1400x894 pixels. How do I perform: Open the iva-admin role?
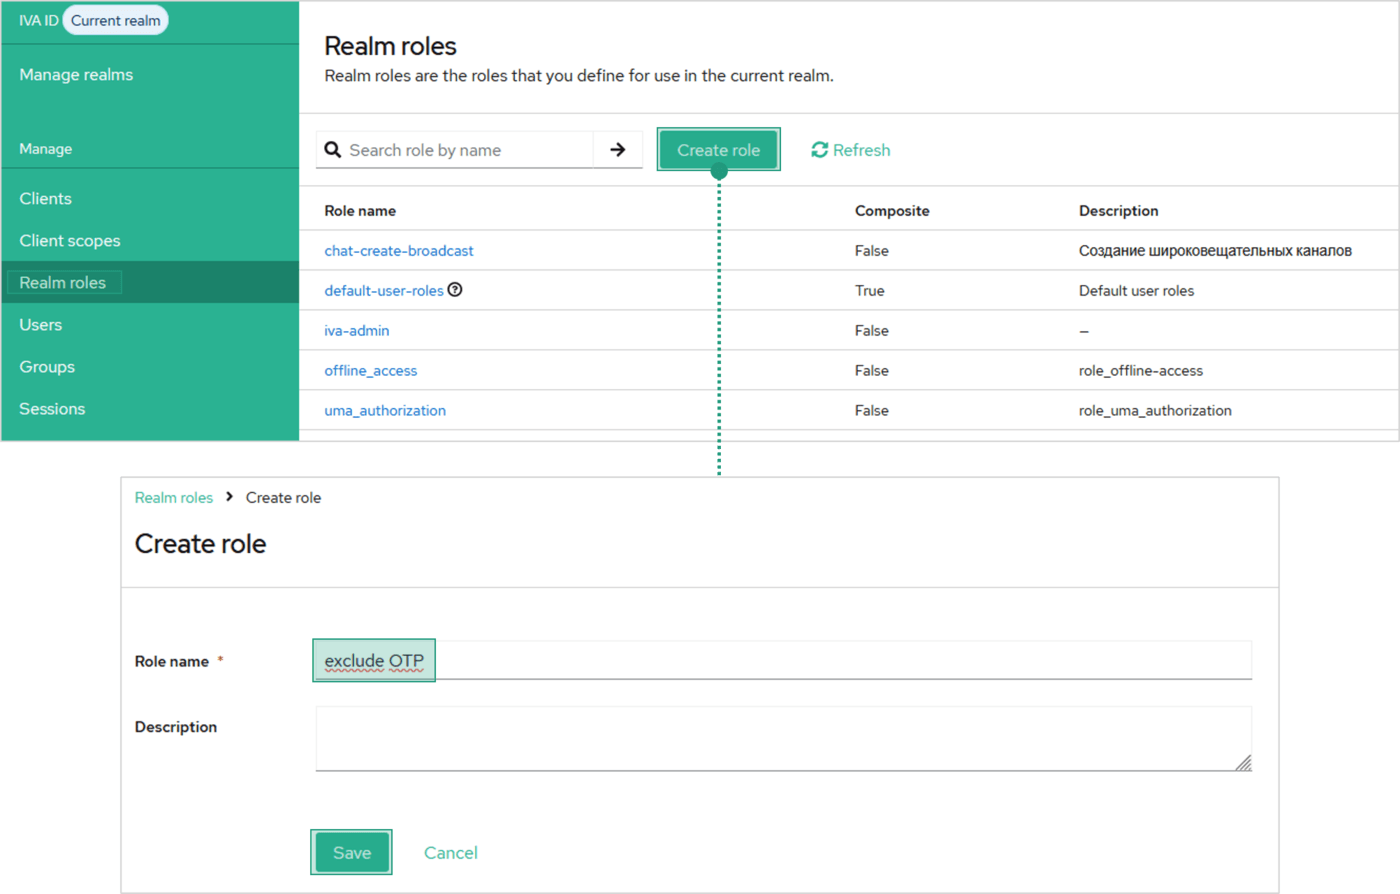(357, 331)
